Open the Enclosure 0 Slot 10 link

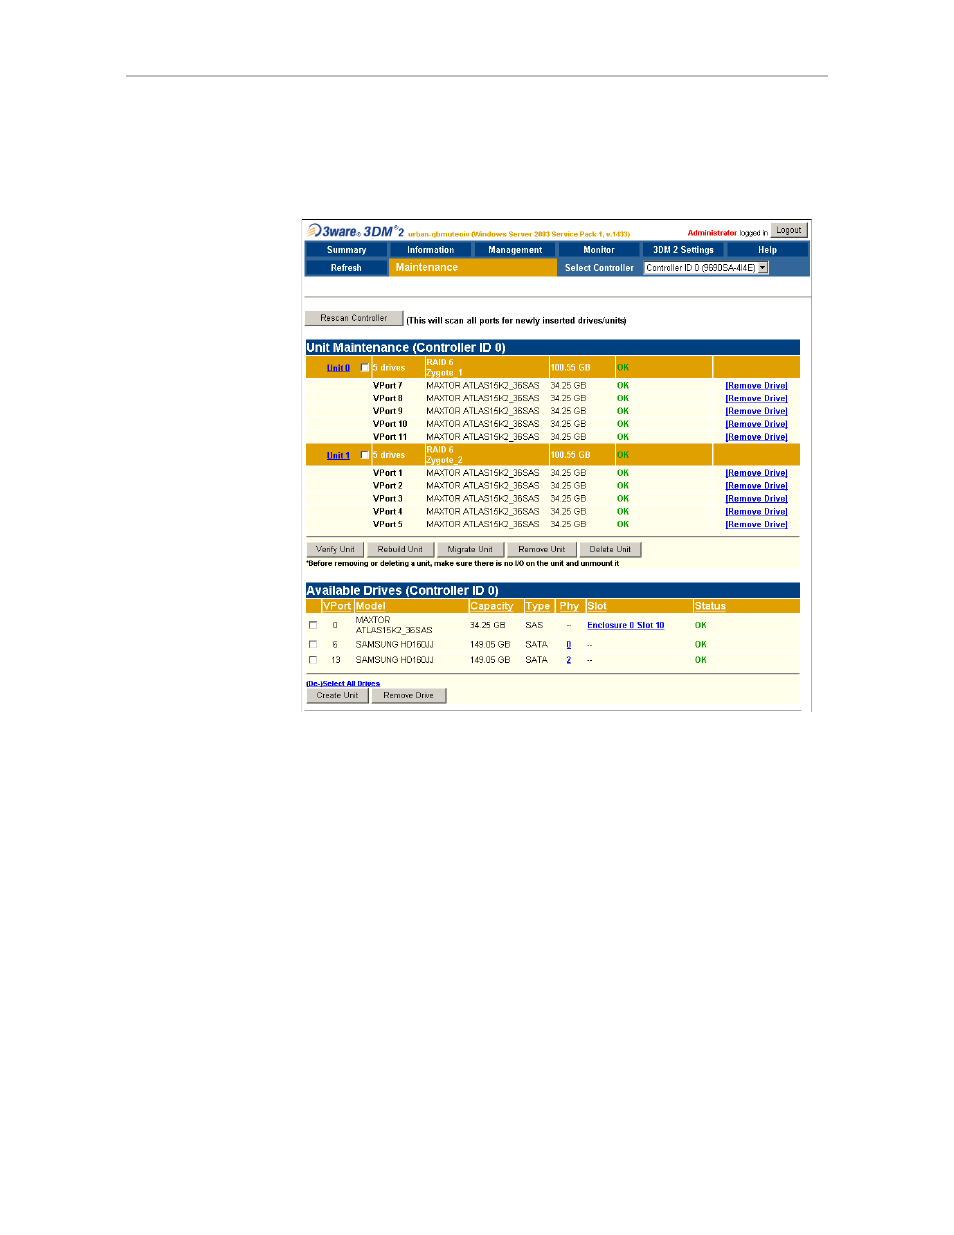pos(625,625)
